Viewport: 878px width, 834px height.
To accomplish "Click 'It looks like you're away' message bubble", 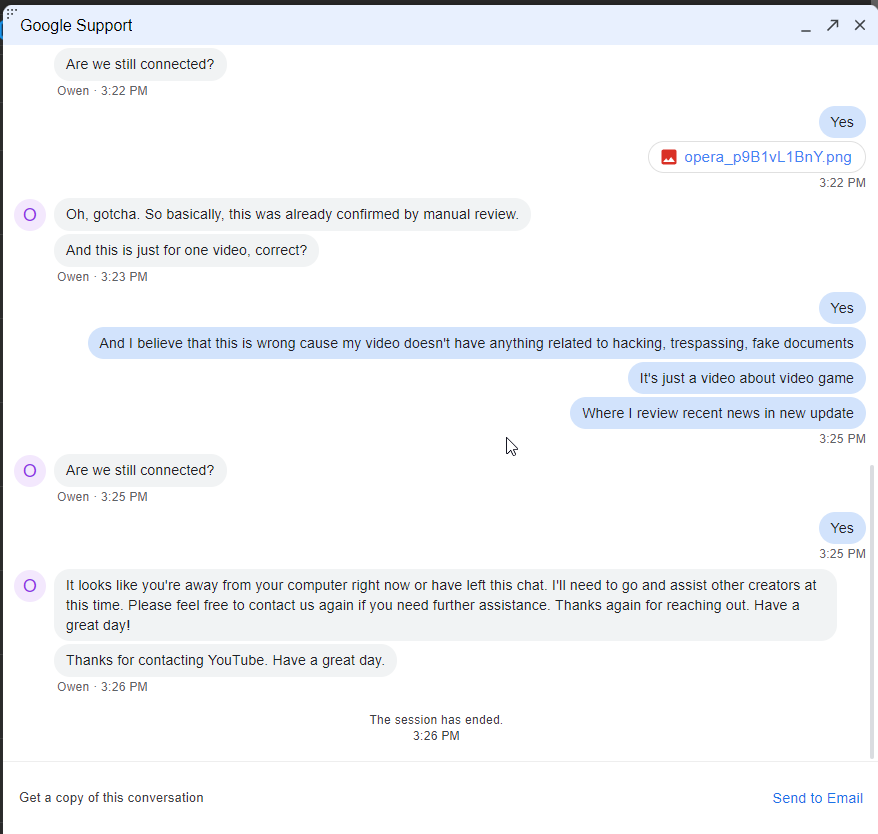I will point(445,605).
